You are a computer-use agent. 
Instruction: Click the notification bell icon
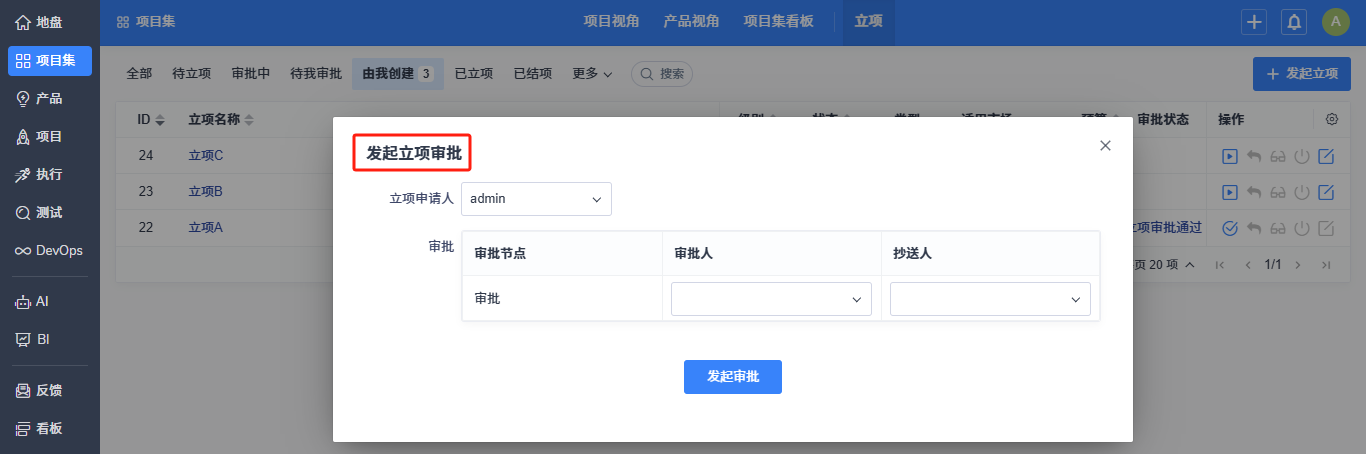click(x=1294, y=22)
